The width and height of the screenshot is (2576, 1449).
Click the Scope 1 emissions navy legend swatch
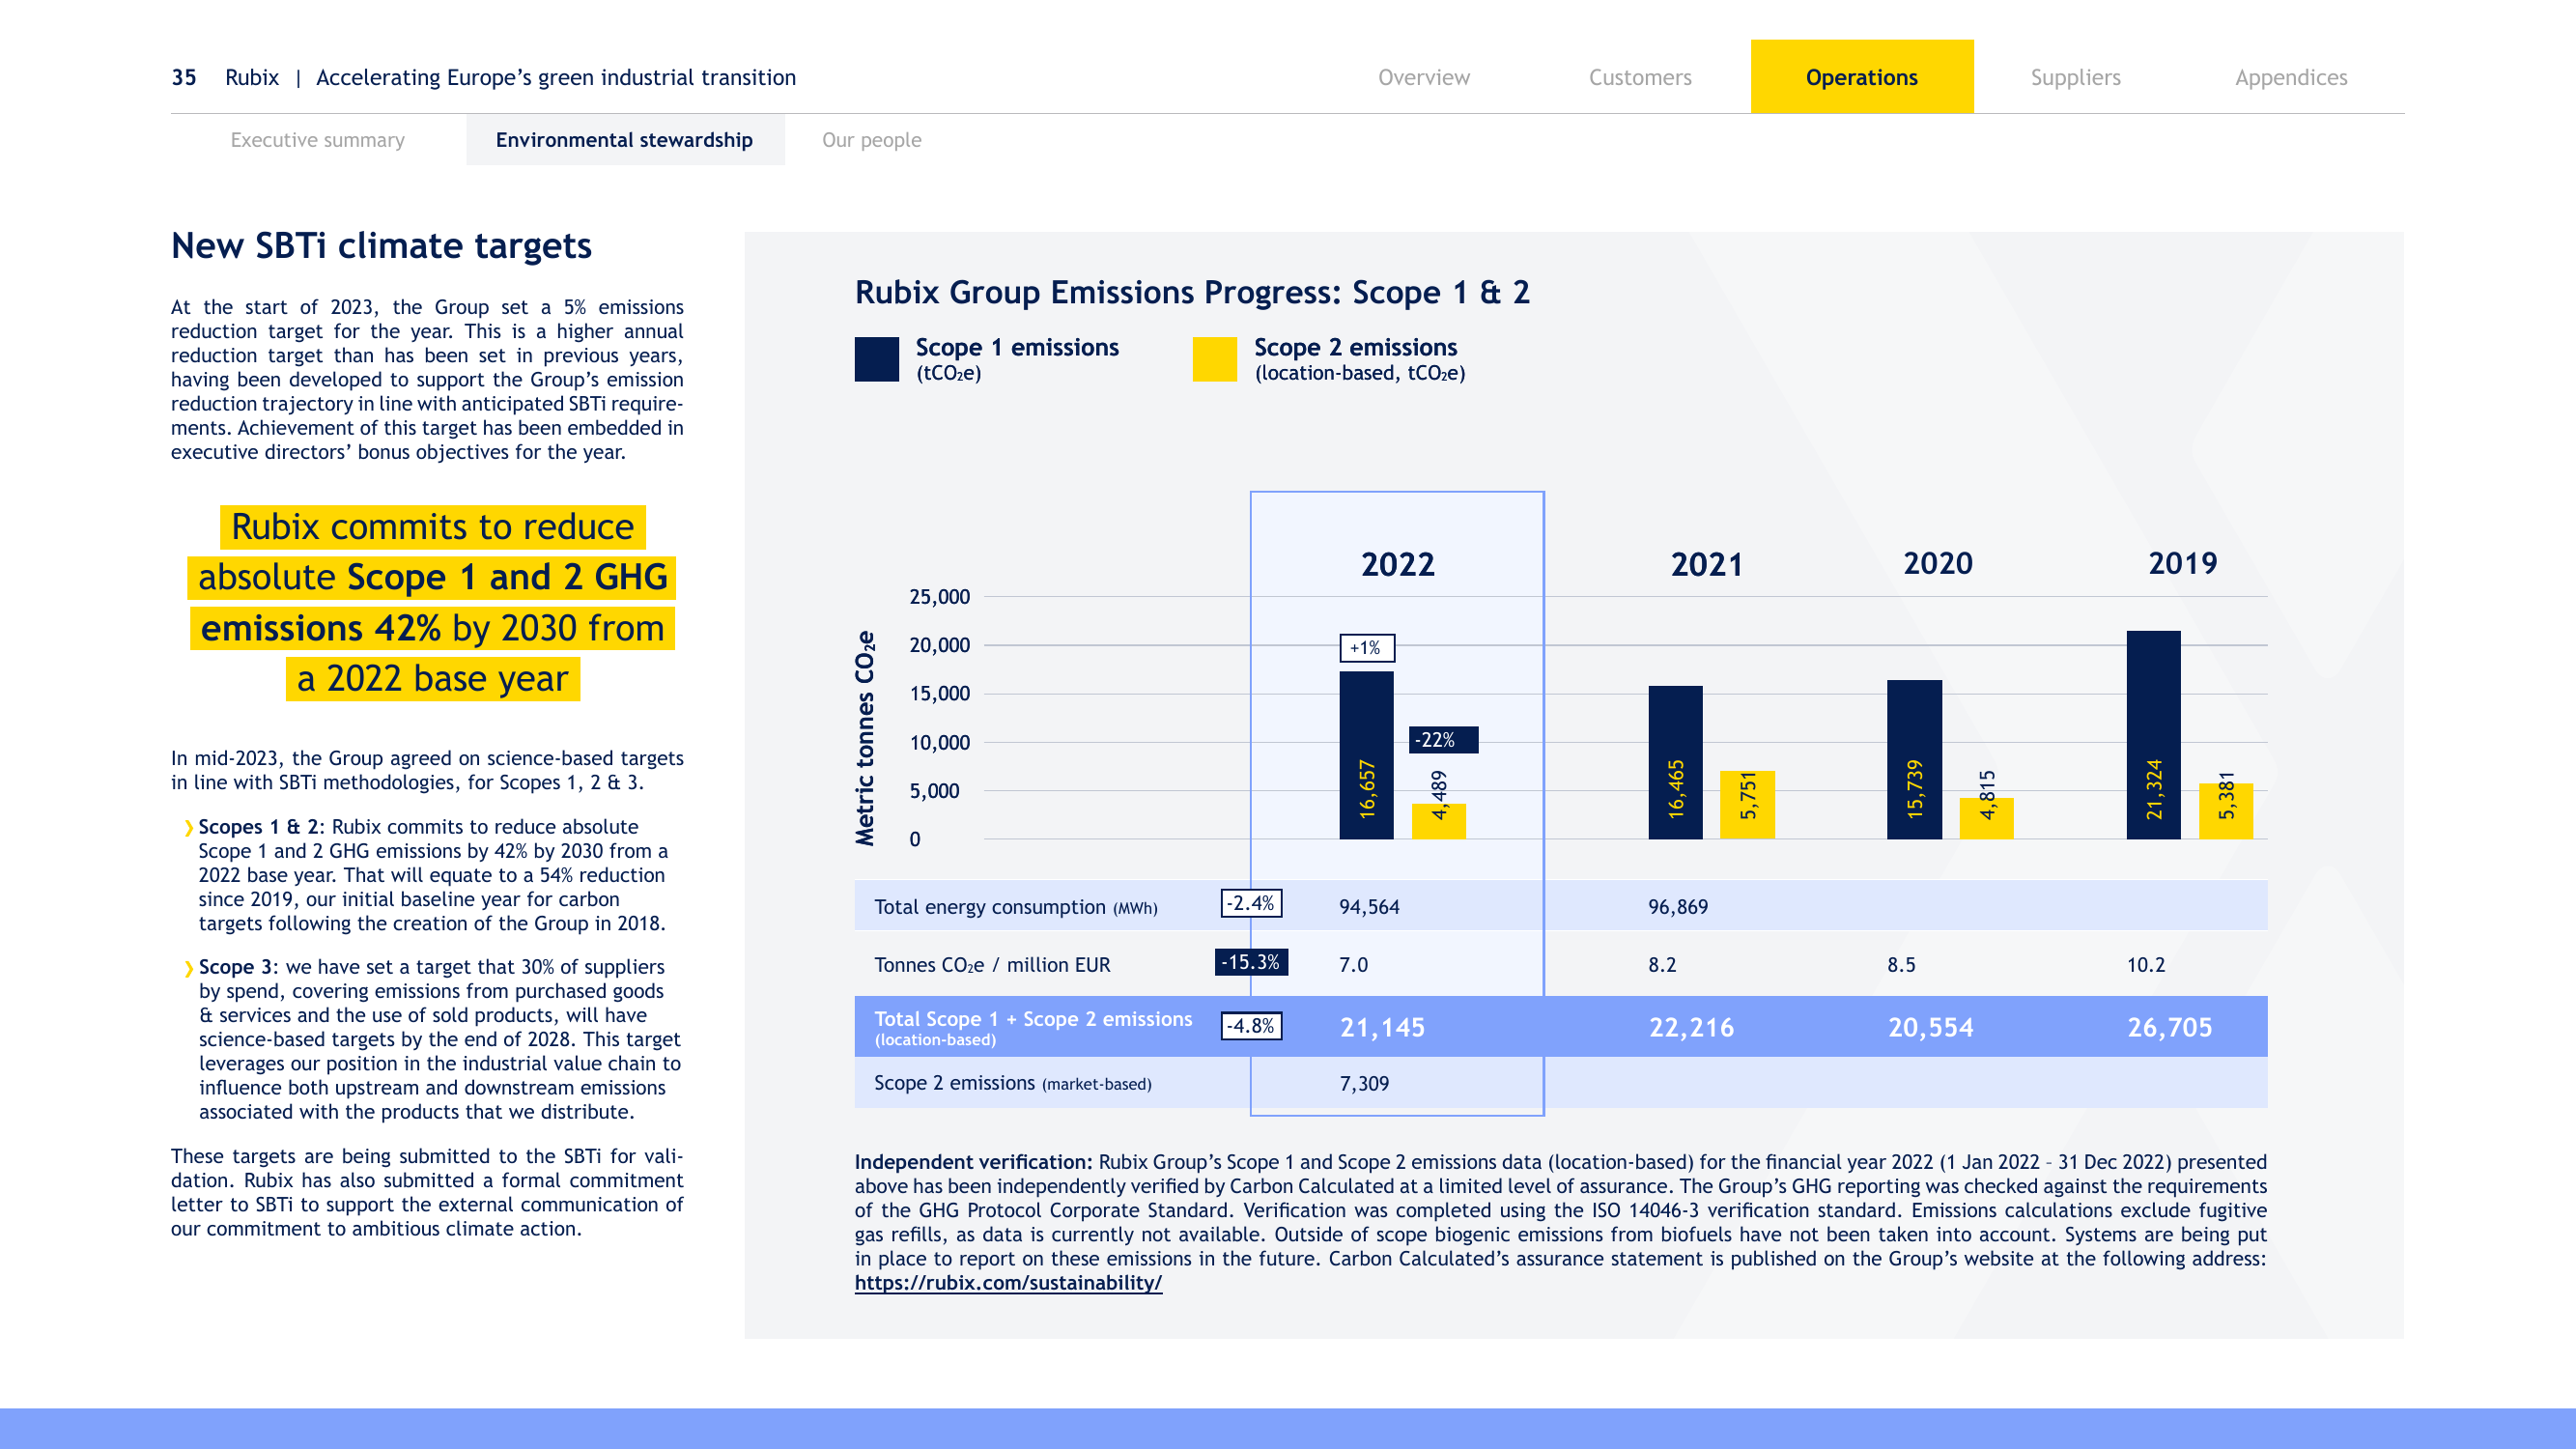click(x=876, y=359)
